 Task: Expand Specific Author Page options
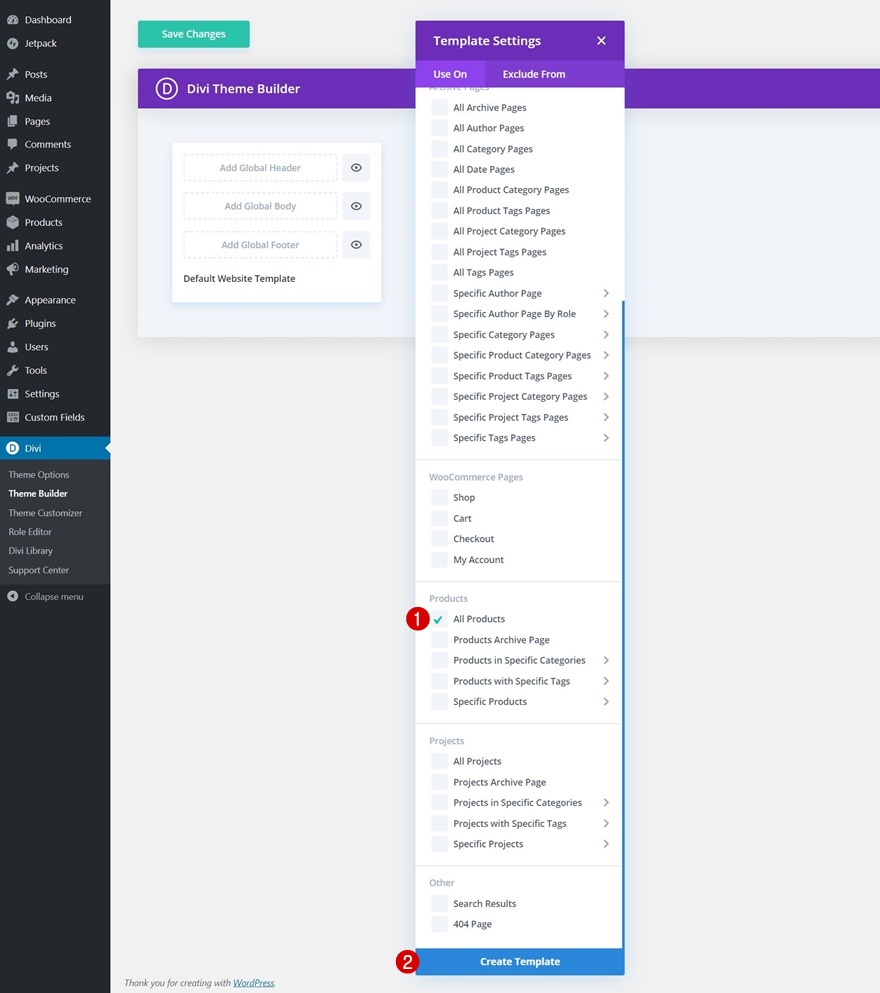point(606,294)
